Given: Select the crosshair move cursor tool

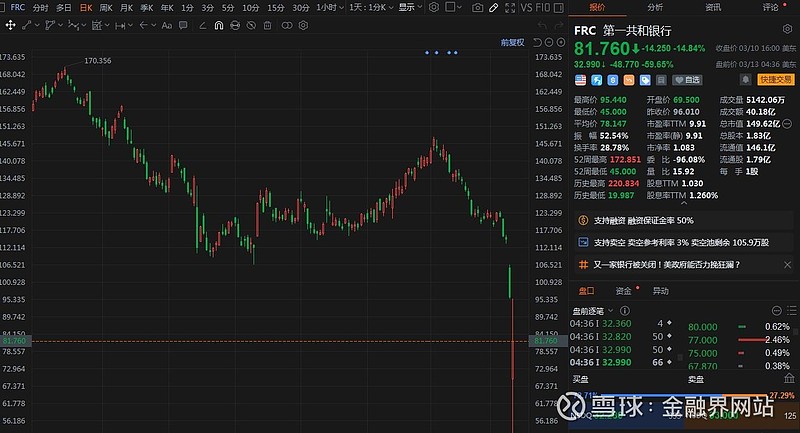Looking at the screenshot, I should point(10,25).
